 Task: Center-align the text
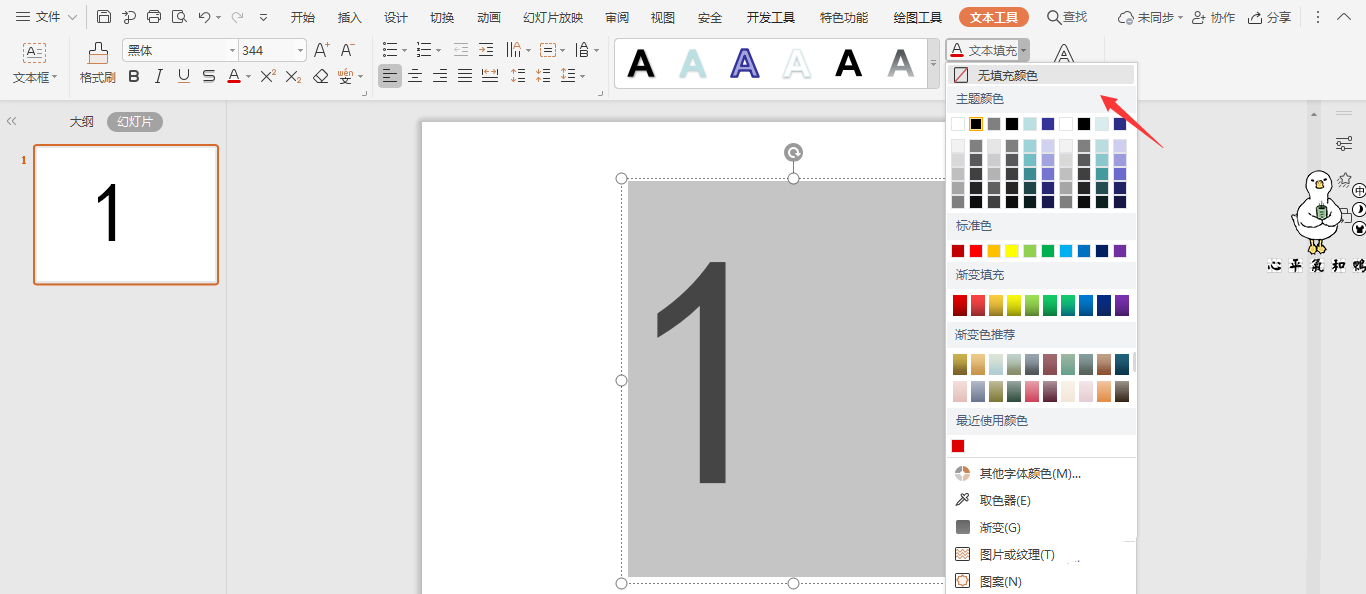pos(415,76)
